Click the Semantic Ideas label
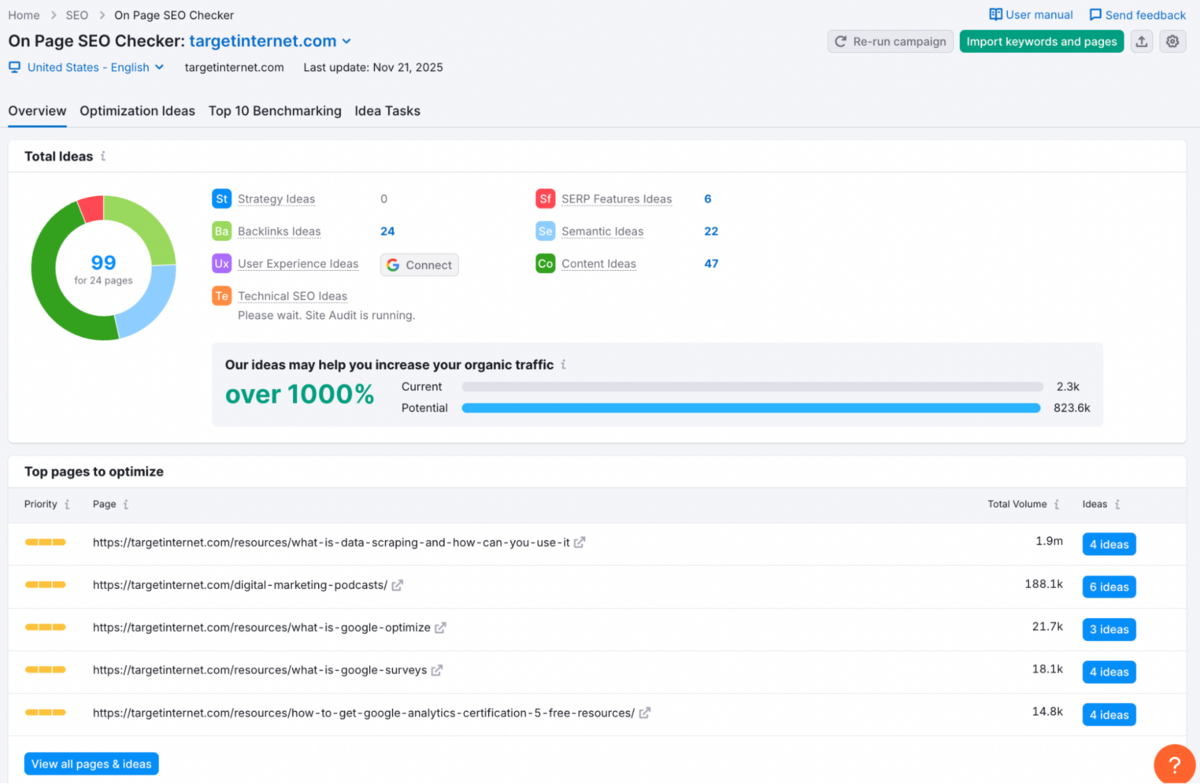This screenshot has height=784, width=1200. click(603, 231)
